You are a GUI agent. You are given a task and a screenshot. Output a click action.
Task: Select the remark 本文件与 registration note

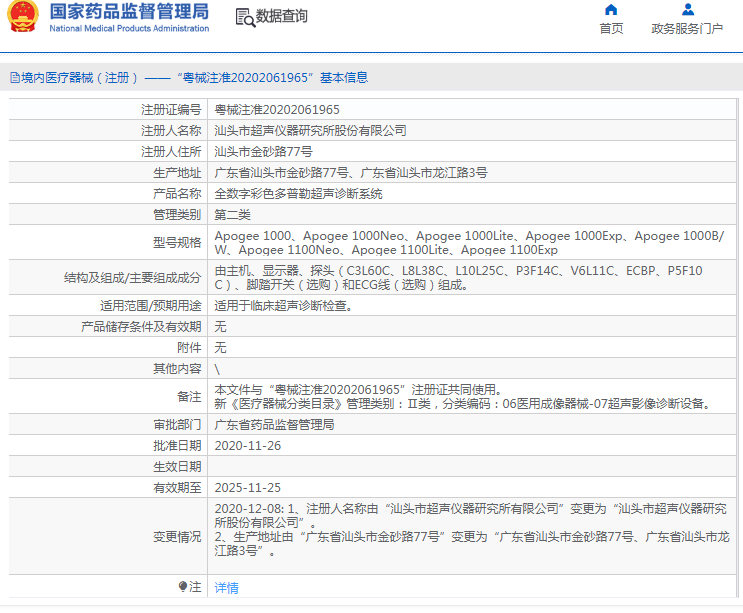(x=463, y=397)
